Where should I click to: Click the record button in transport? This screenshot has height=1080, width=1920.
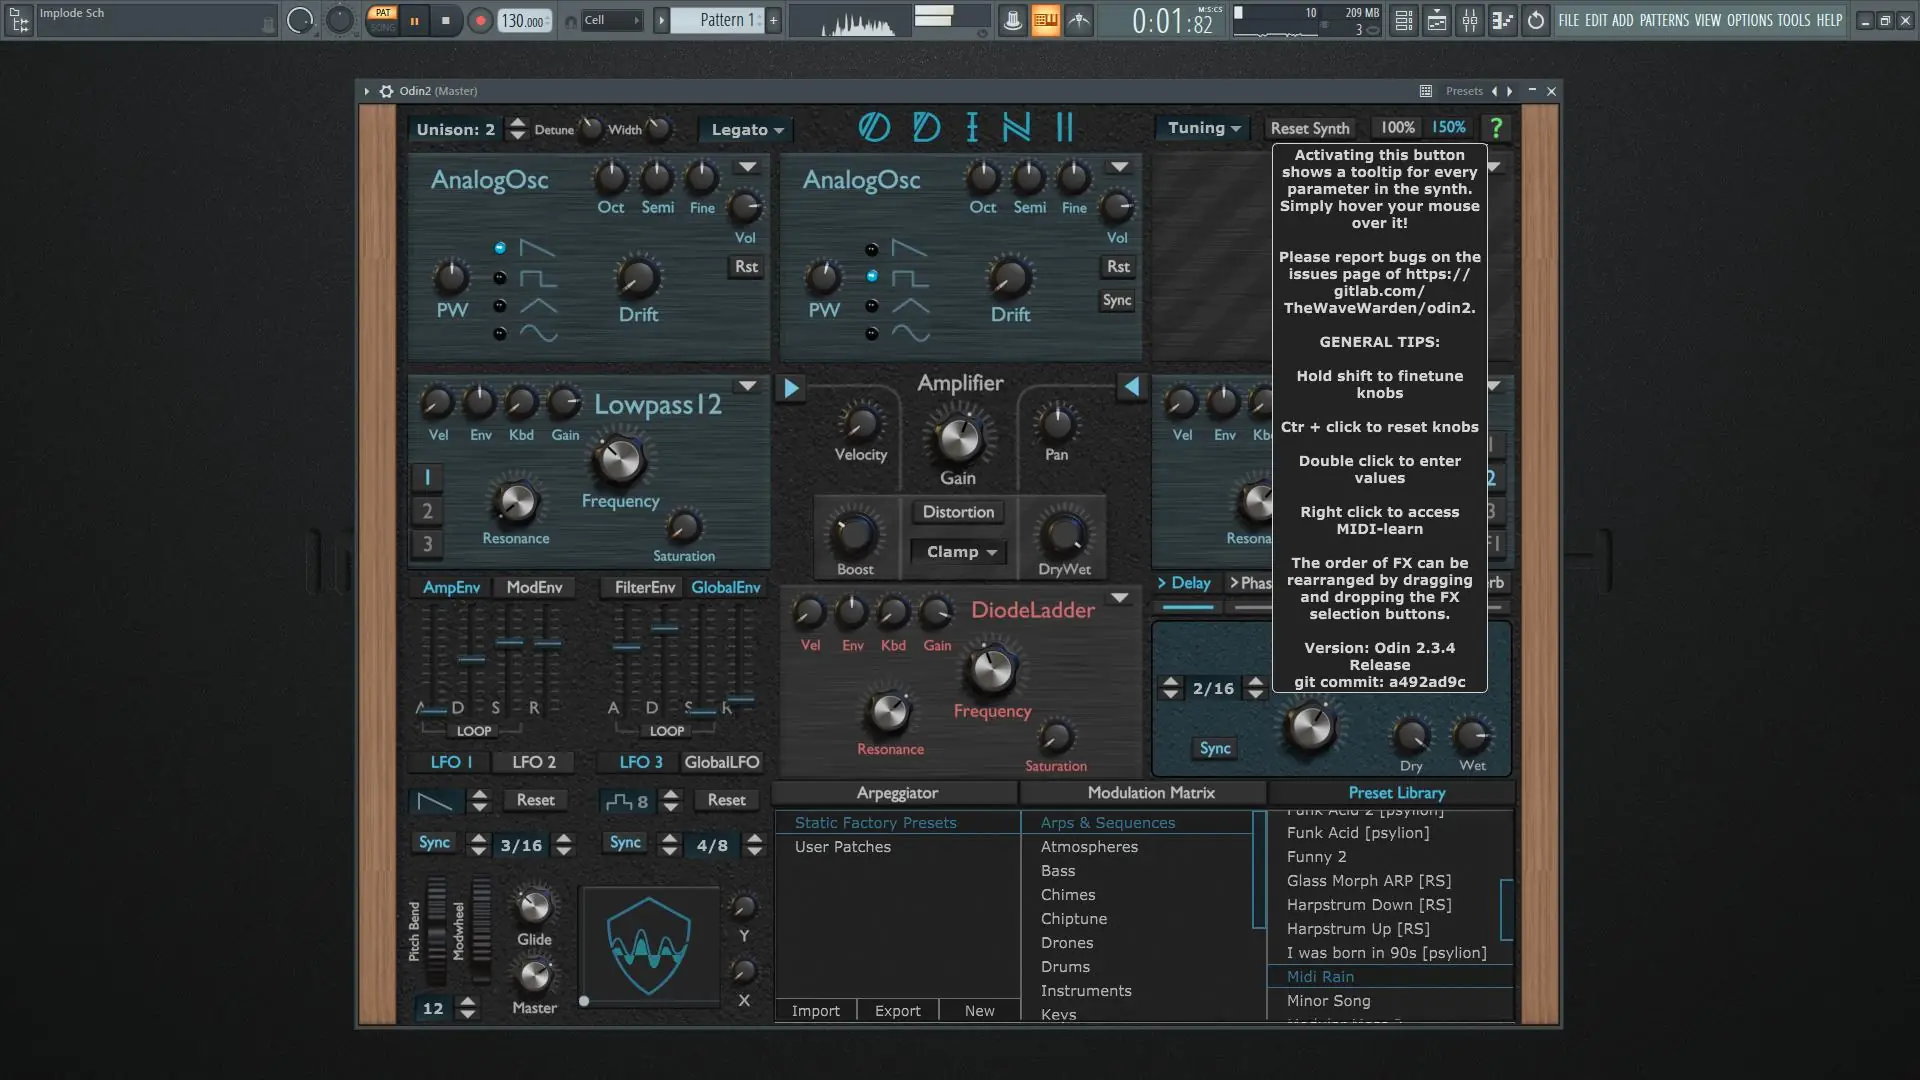[481, 20]
